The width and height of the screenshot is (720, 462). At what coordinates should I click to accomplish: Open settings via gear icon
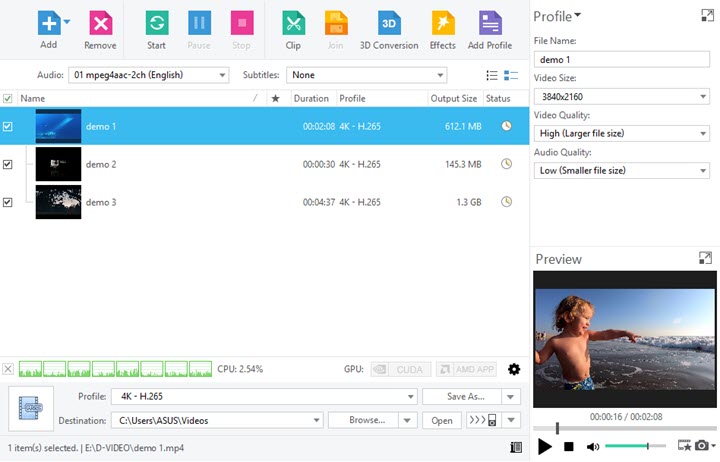point(514,369)
